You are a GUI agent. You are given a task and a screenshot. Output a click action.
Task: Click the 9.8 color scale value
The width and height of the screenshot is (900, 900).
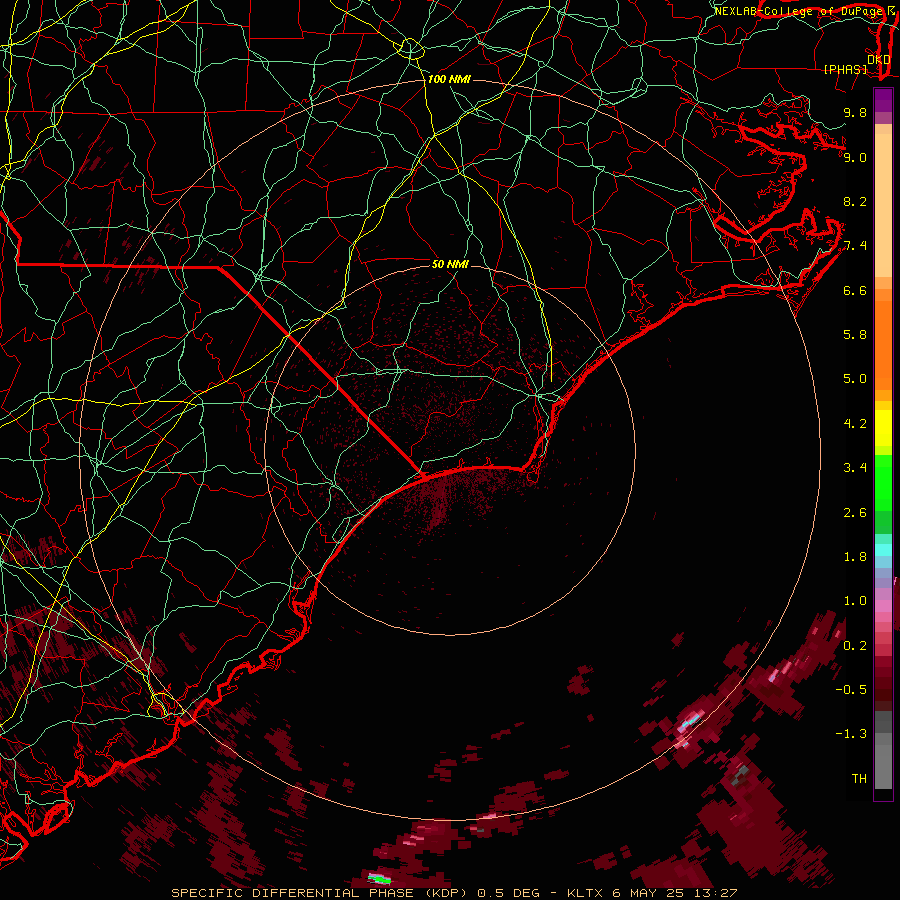855,112
